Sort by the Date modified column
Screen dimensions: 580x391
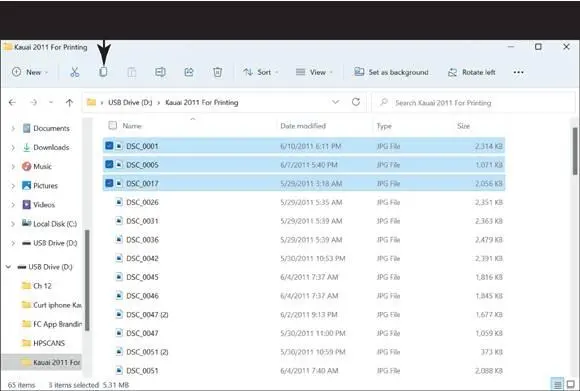point(303,126)
